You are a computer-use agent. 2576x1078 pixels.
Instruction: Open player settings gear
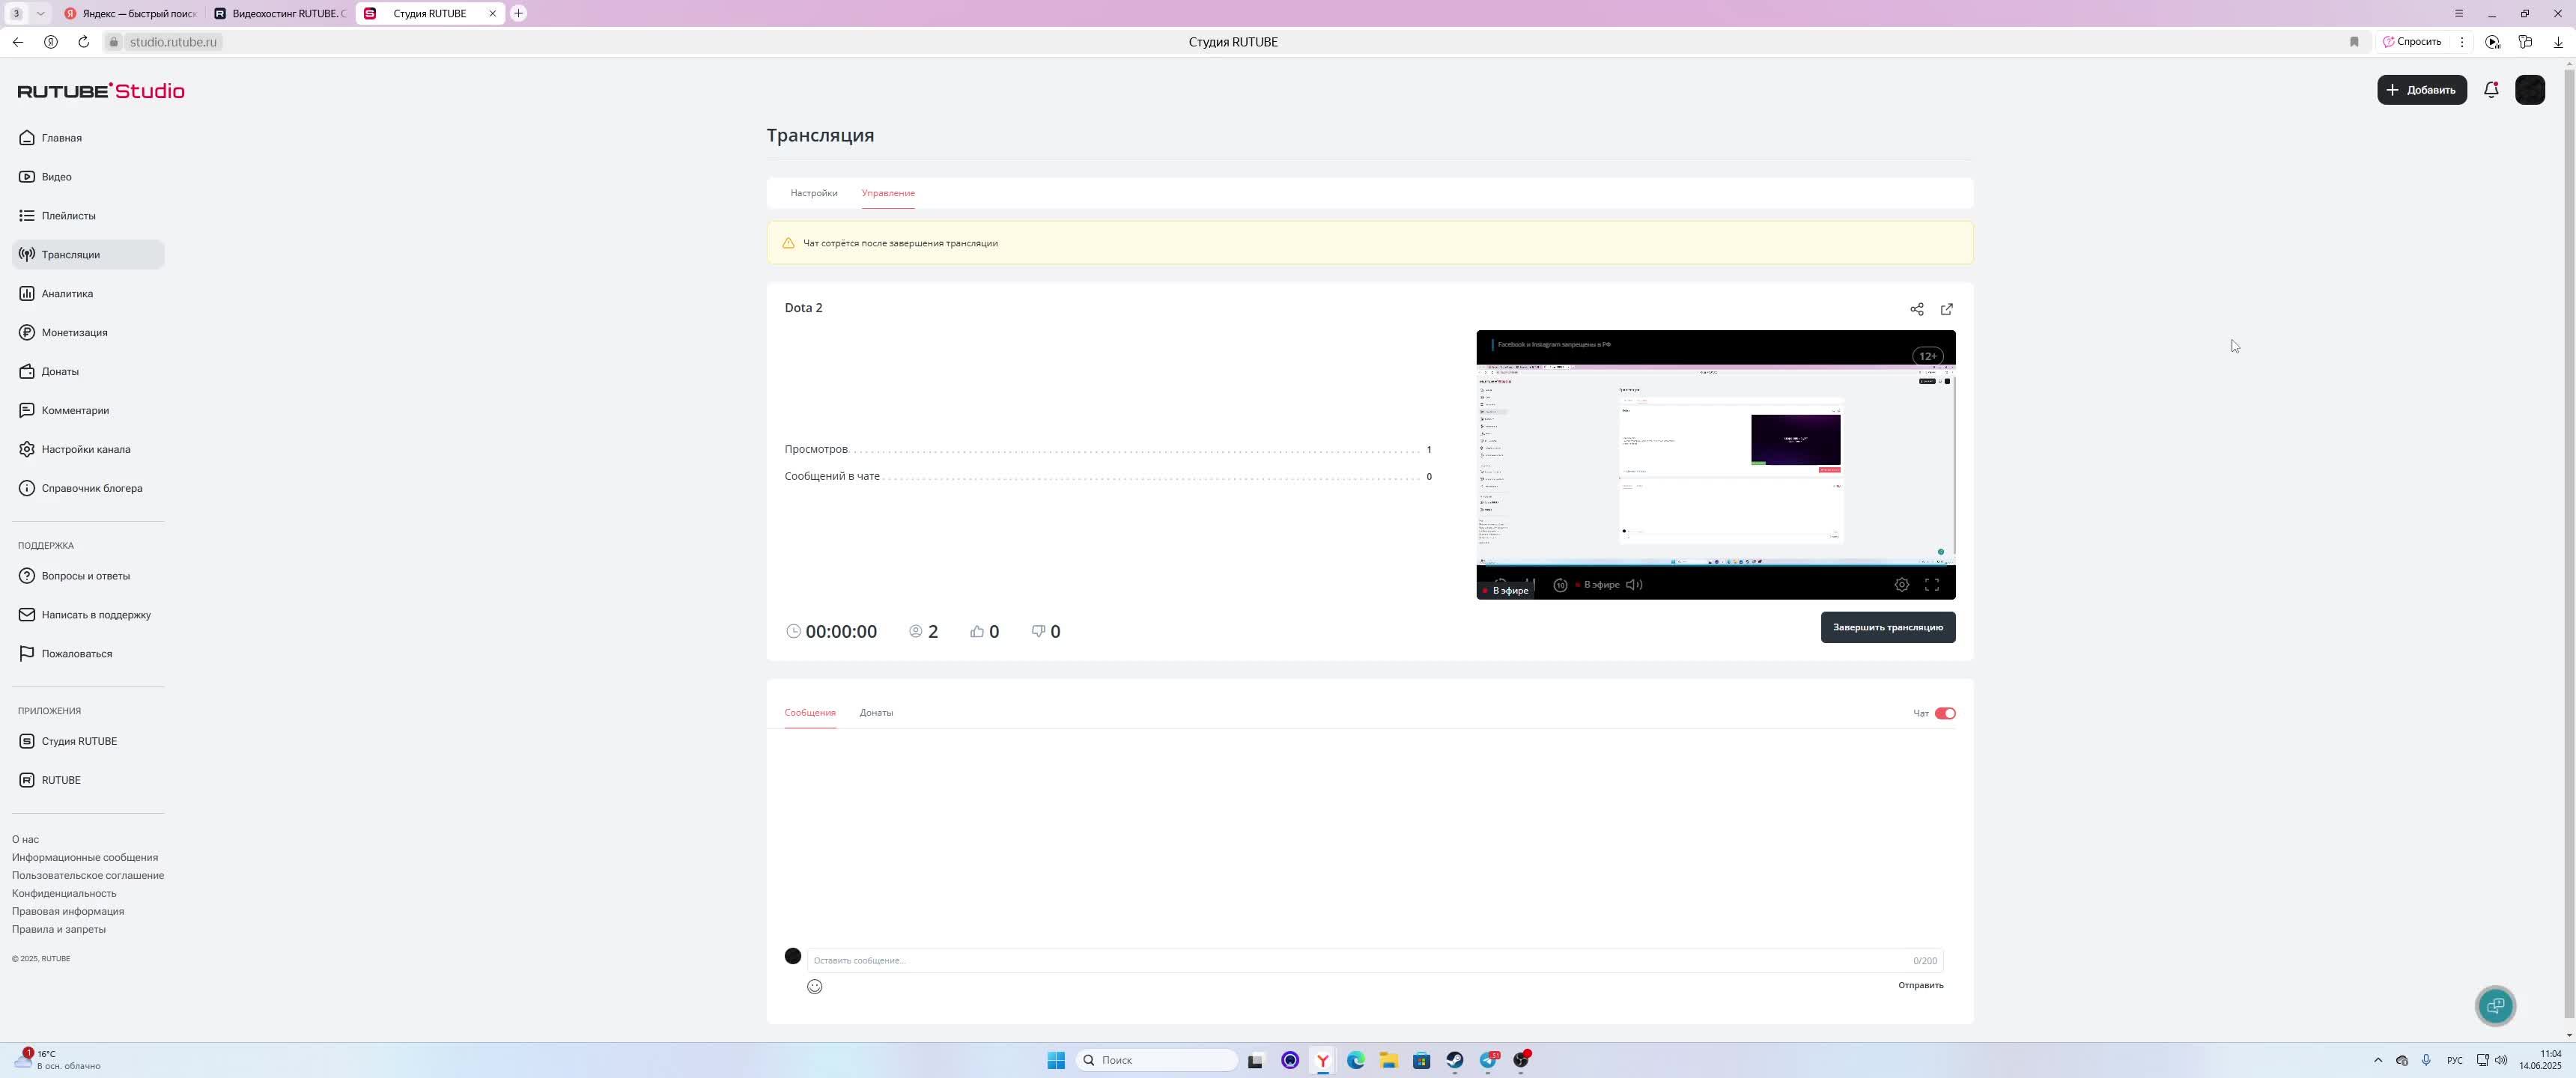coord(1902,586)
